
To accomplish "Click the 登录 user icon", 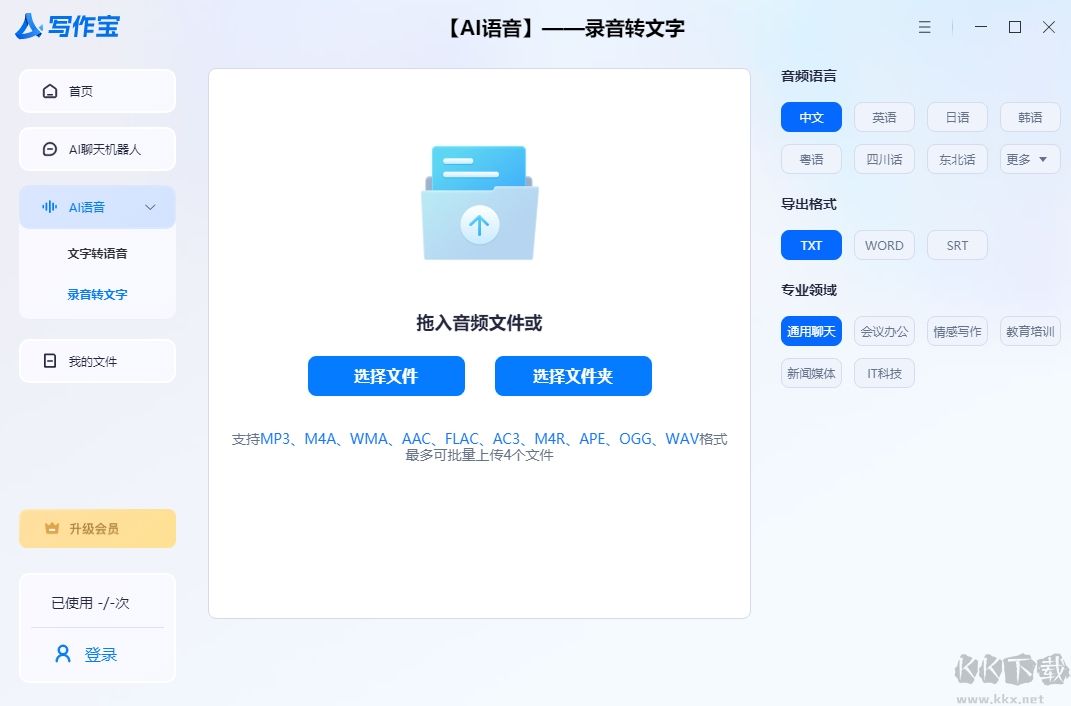I will 62,653.
